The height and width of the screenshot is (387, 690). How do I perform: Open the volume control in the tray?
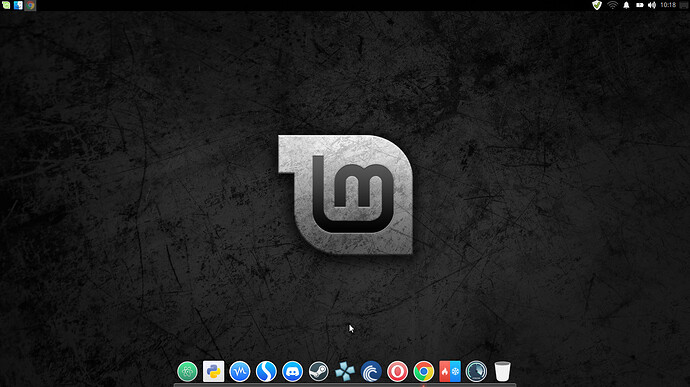pos(652,5)
